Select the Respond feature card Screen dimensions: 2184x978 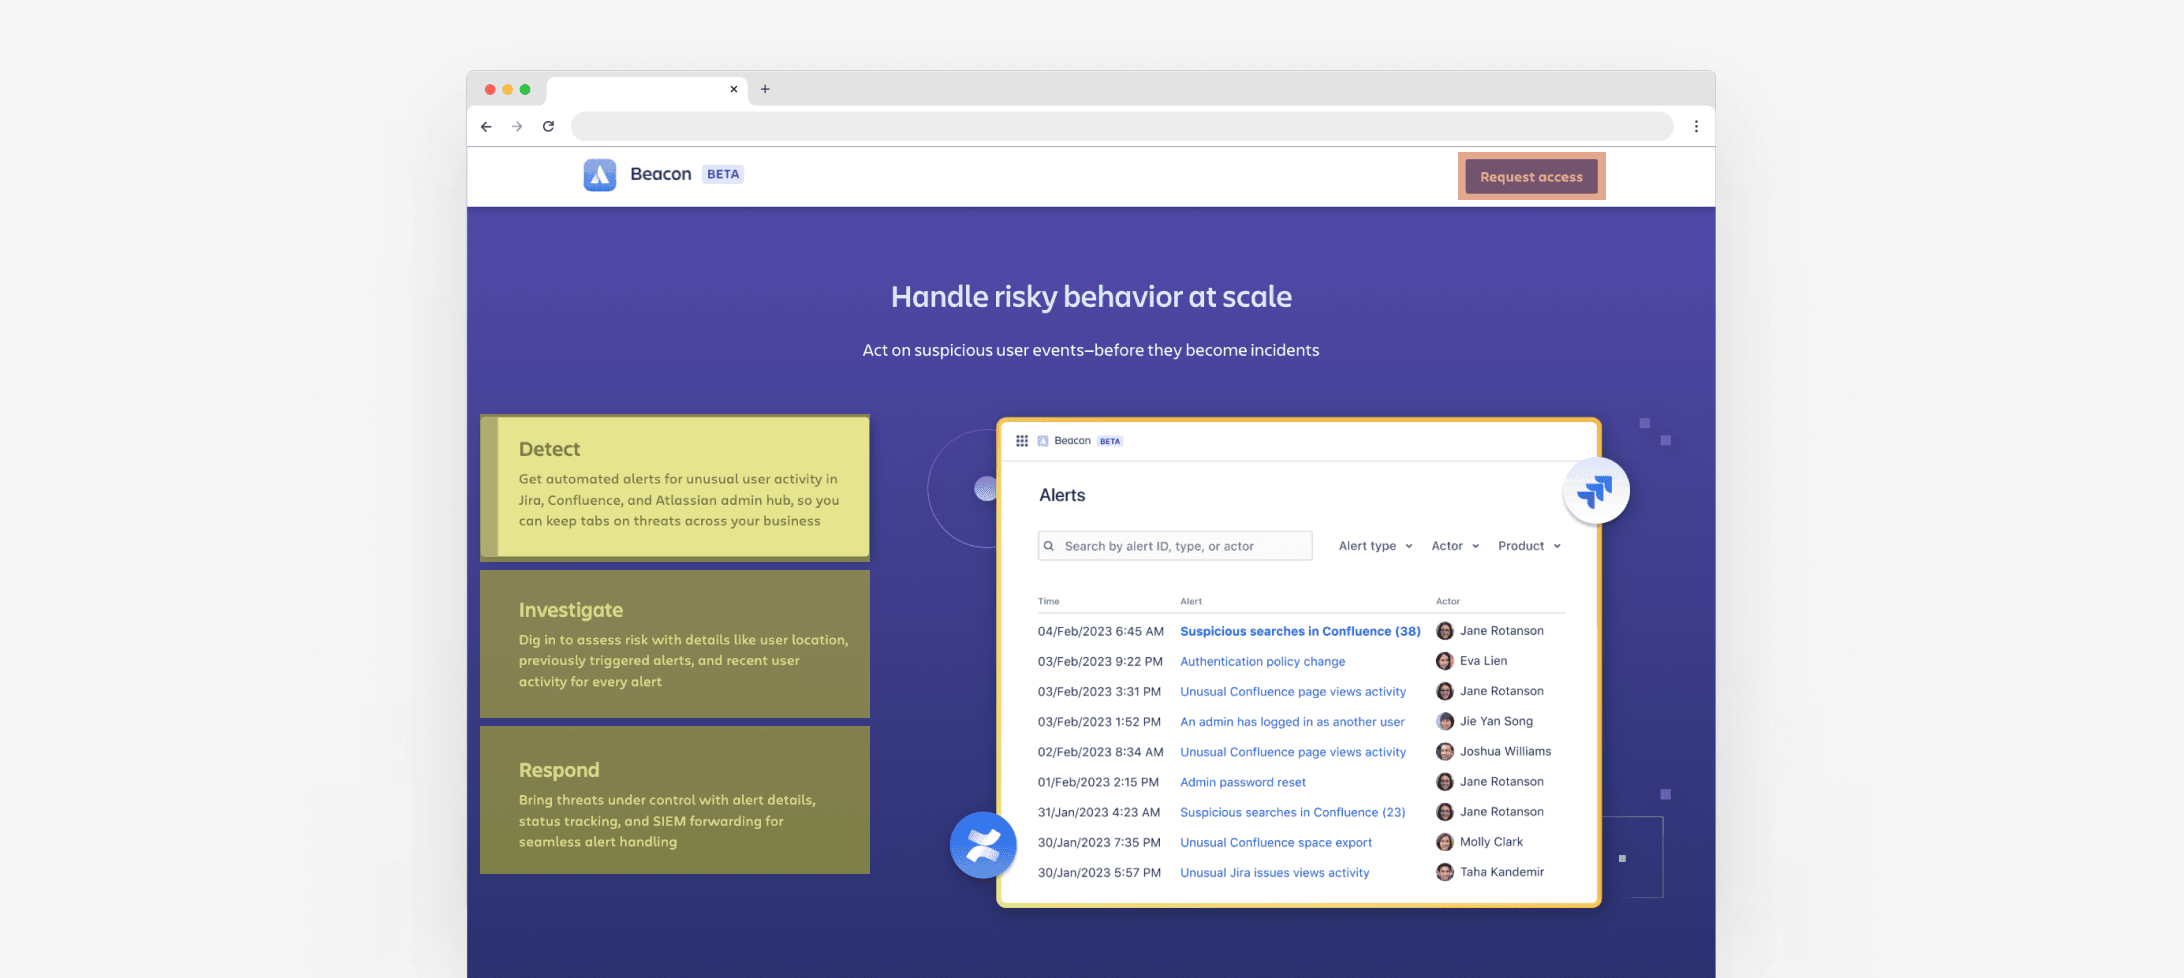675,800
